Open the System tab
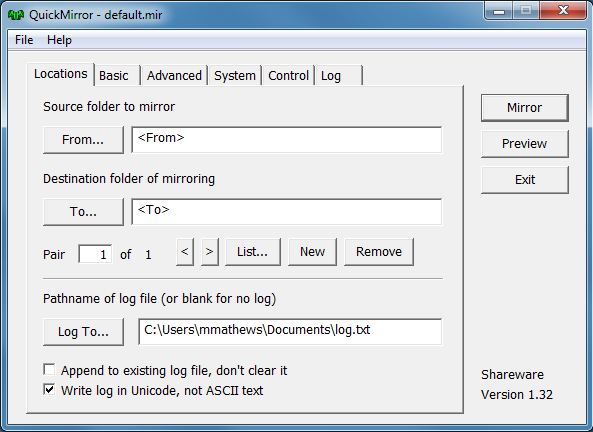 (235, 76)
